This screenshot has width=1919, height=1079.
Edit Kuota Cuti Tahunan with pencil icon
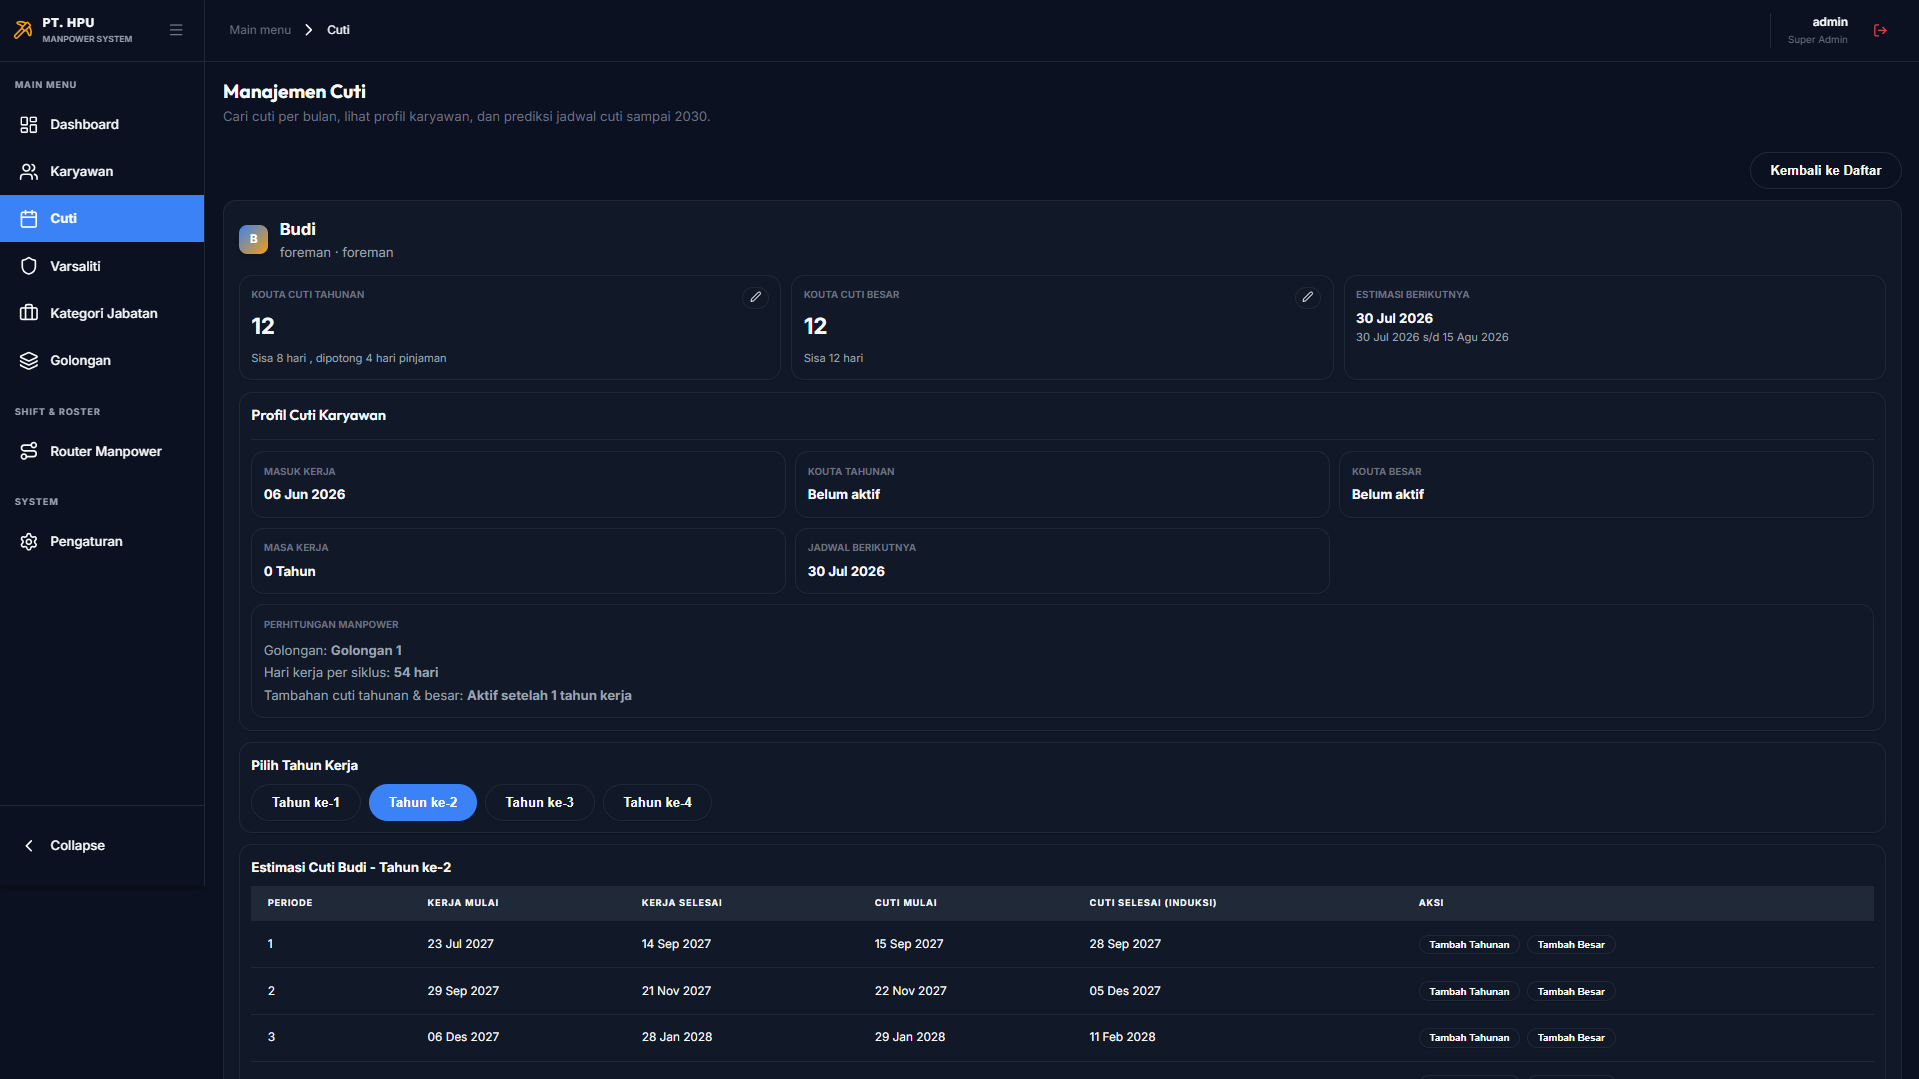755,297
